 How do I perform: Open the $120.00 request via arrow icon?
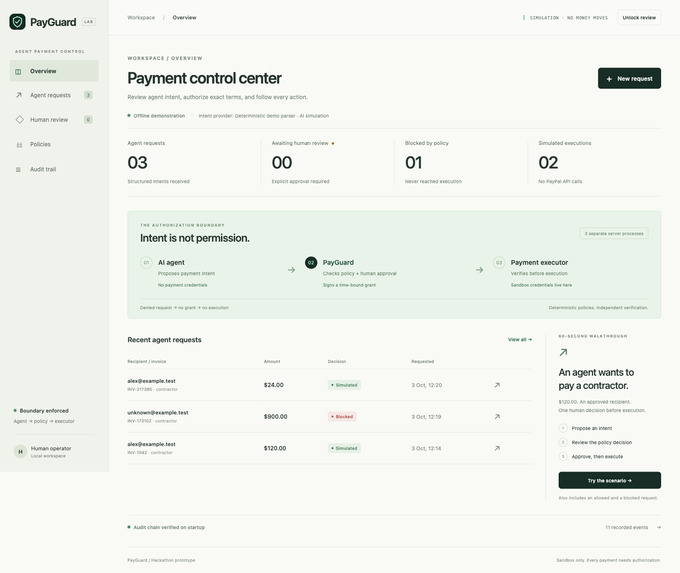(x=497, y=448)
